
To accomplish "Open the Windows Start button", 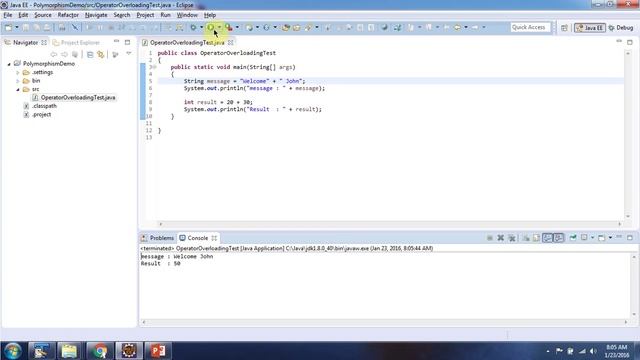I will [12, 351].
